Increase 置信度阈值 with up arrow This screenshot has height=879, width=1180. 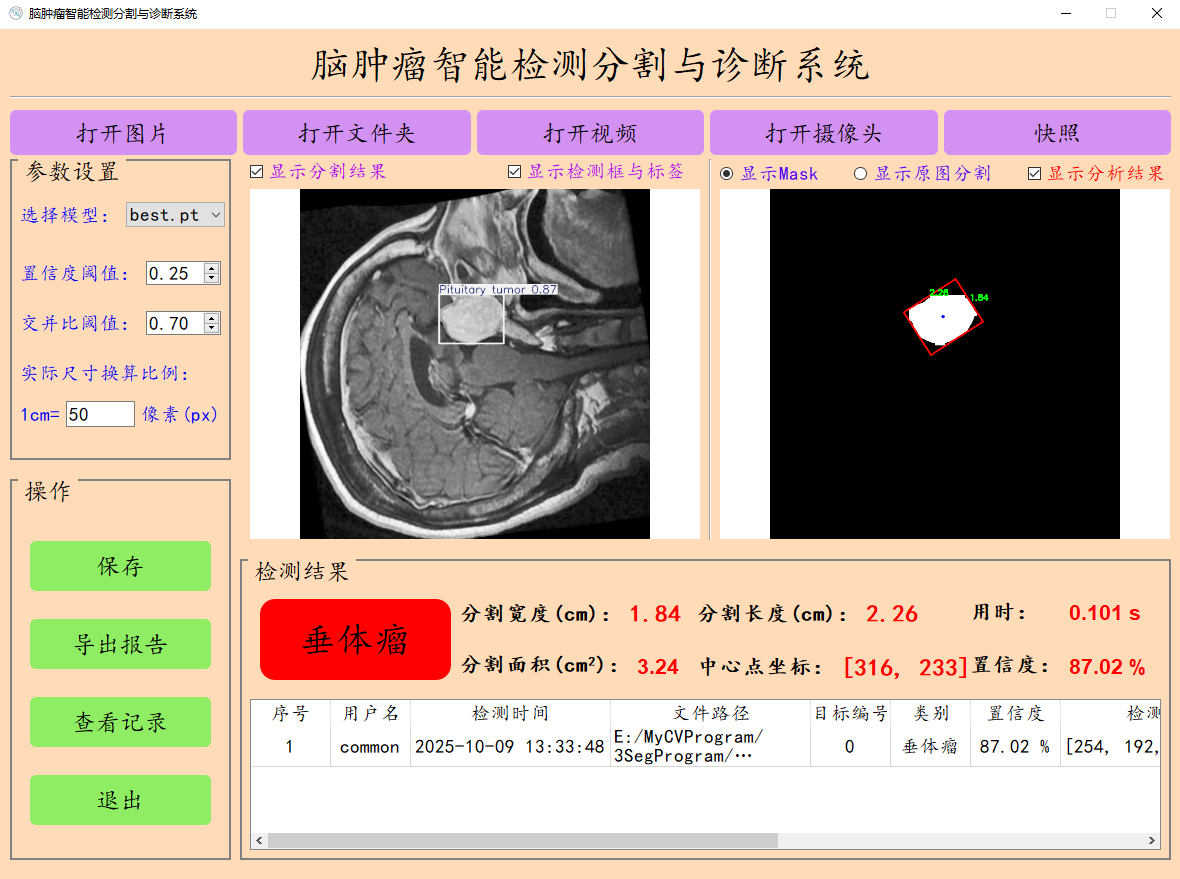point(212,268)
